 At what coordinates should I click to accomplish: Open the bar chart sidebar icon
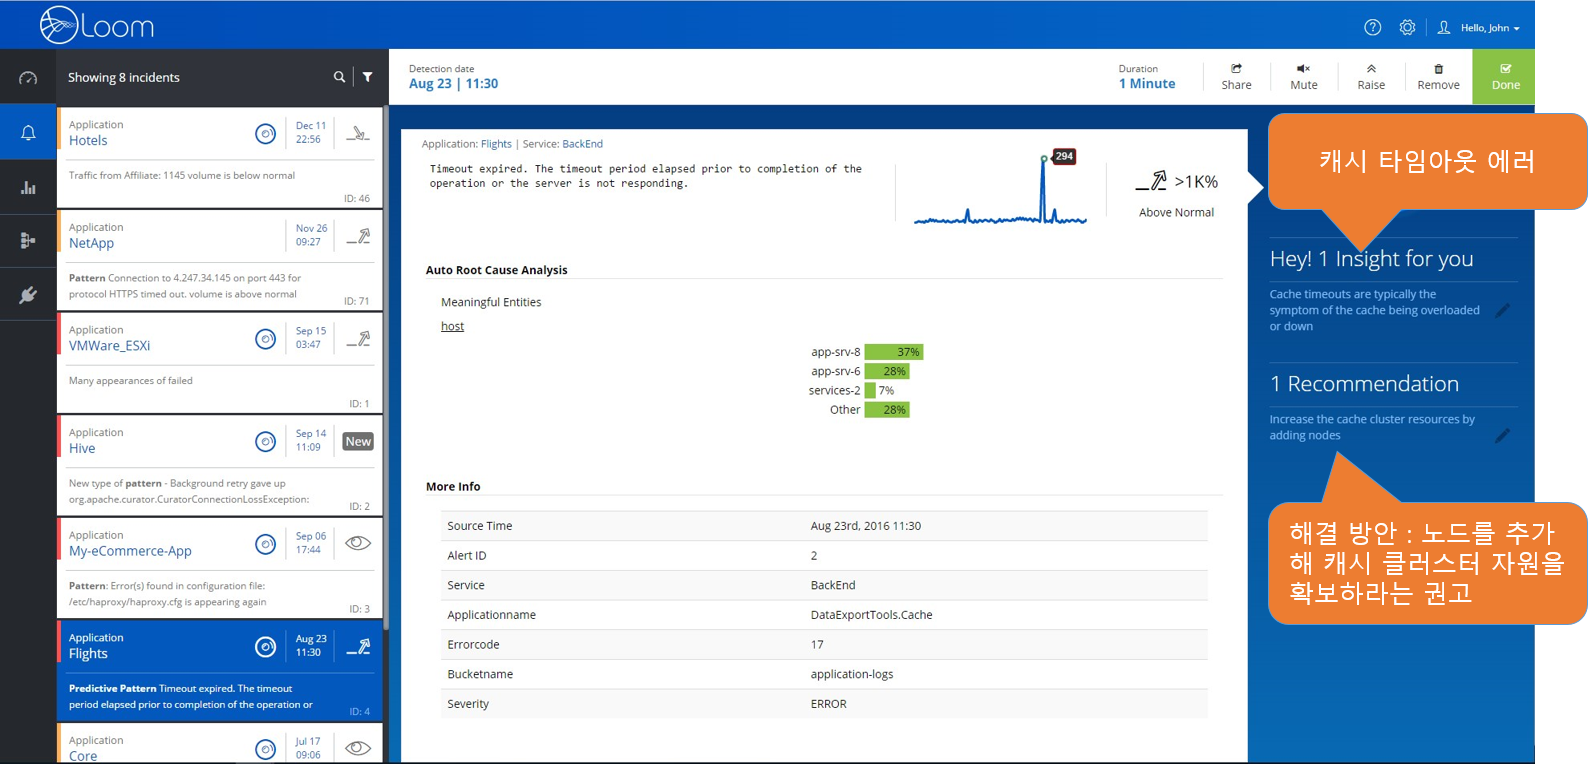pos(28,187)
